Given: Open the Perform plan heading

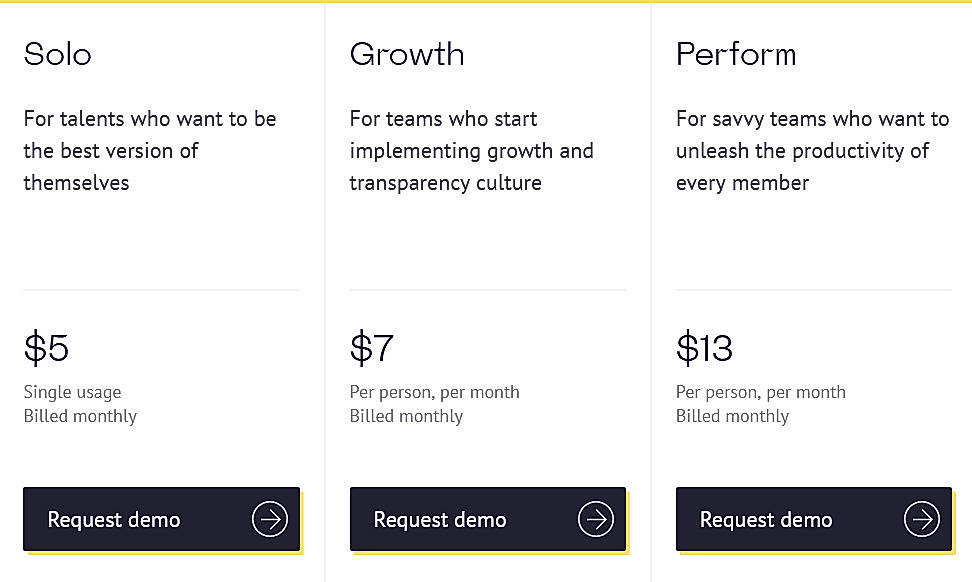Looking at the screenshot, I should coord(736,54).
